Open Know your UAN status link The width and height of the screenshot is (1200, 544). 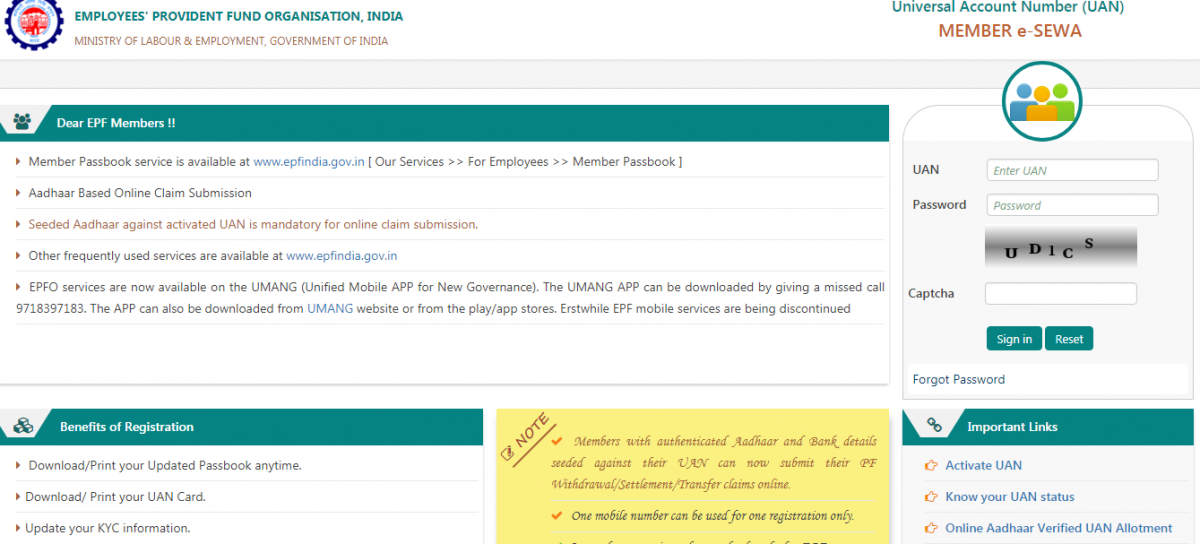[1010, 496]
